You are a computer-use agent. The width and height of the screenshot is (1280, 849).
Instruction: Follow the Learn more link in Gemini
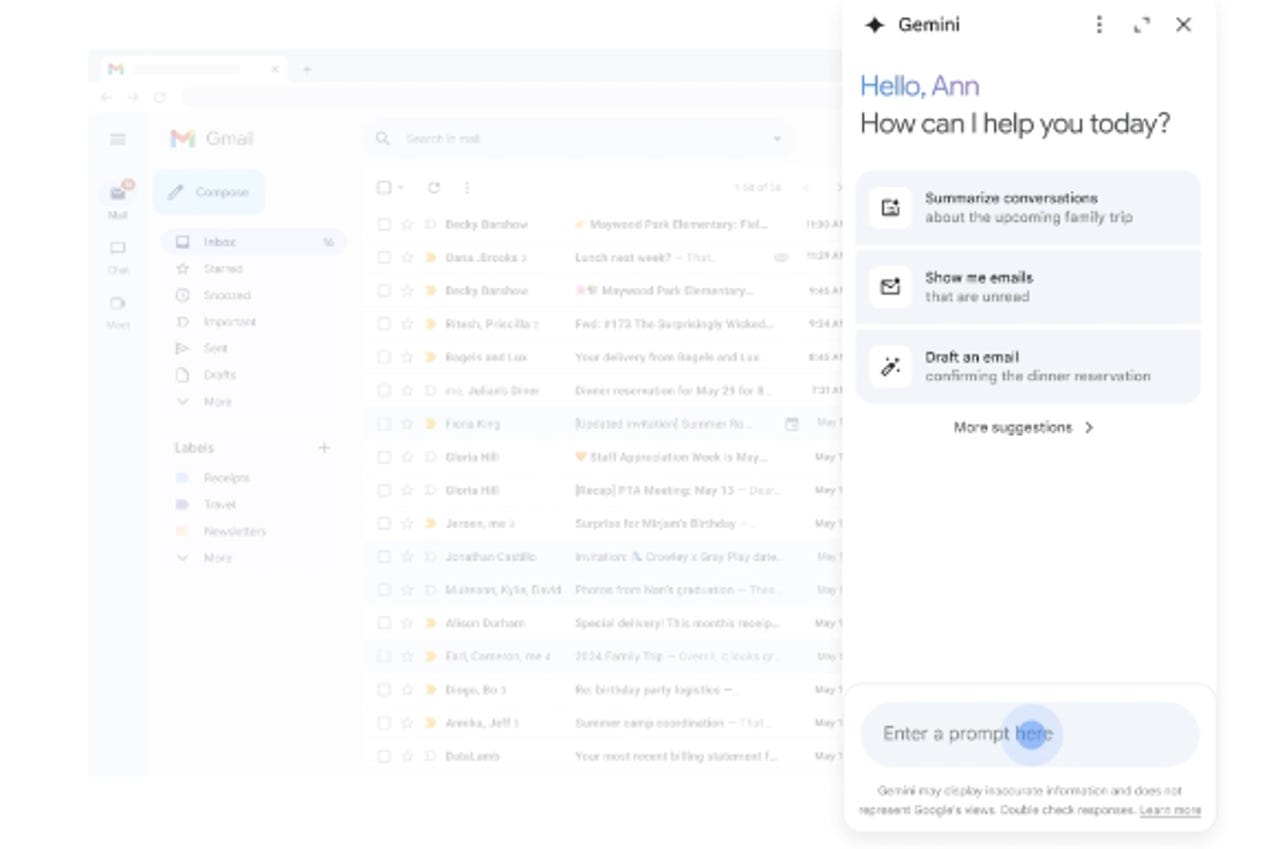tap(1170, 810)
